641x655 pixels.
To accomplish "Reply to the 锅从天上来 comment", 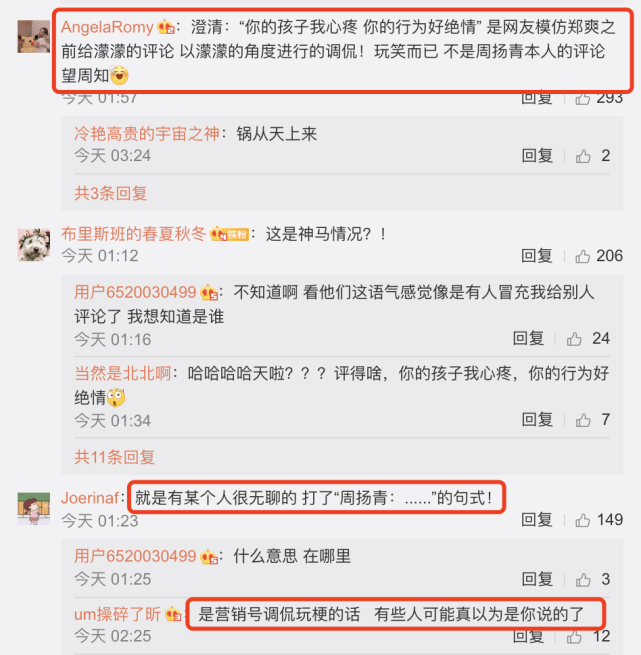I will [x=537, y=156].
